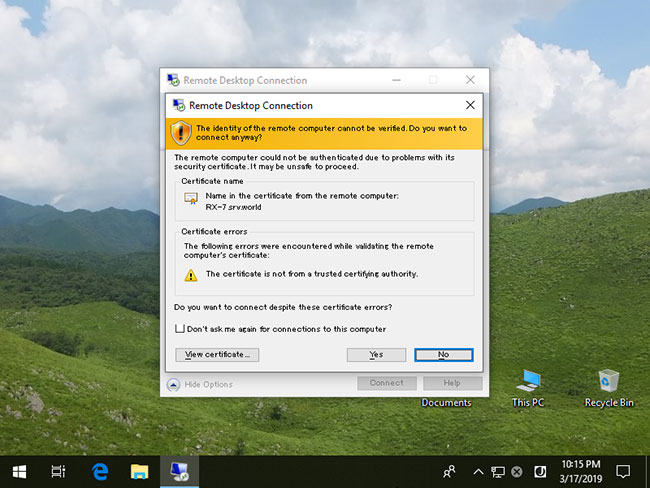Click the network status tray icon
Image resolution: width=650 pixels, height=488 pixels.
(497, 471)
